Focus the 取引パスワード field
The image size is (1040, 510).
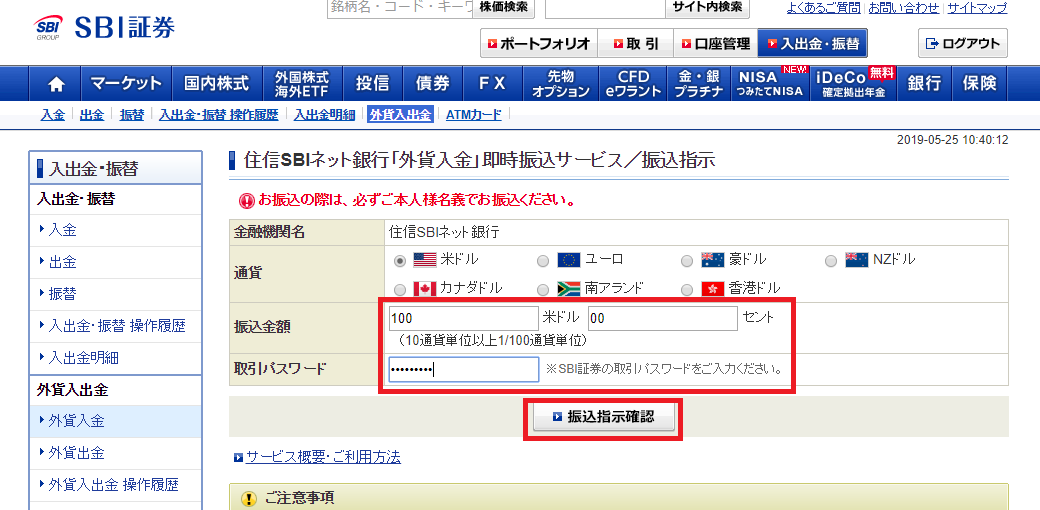pos(464,369)
